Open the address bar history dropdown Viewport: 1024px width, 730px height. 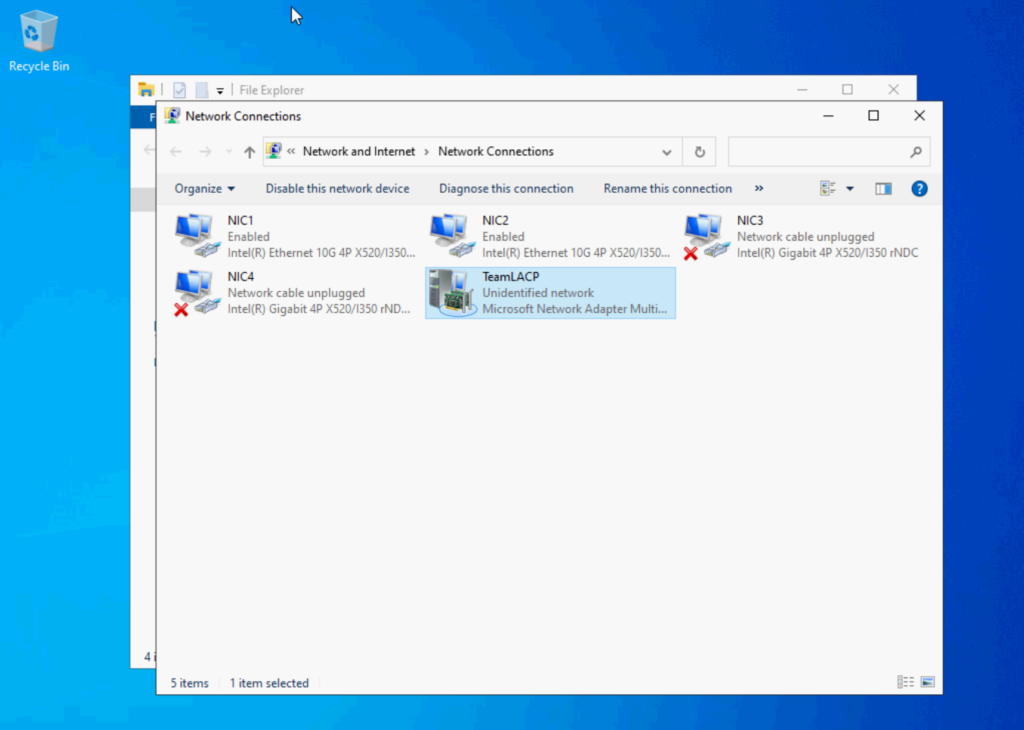pyautogui.click(x=667, y=151)
